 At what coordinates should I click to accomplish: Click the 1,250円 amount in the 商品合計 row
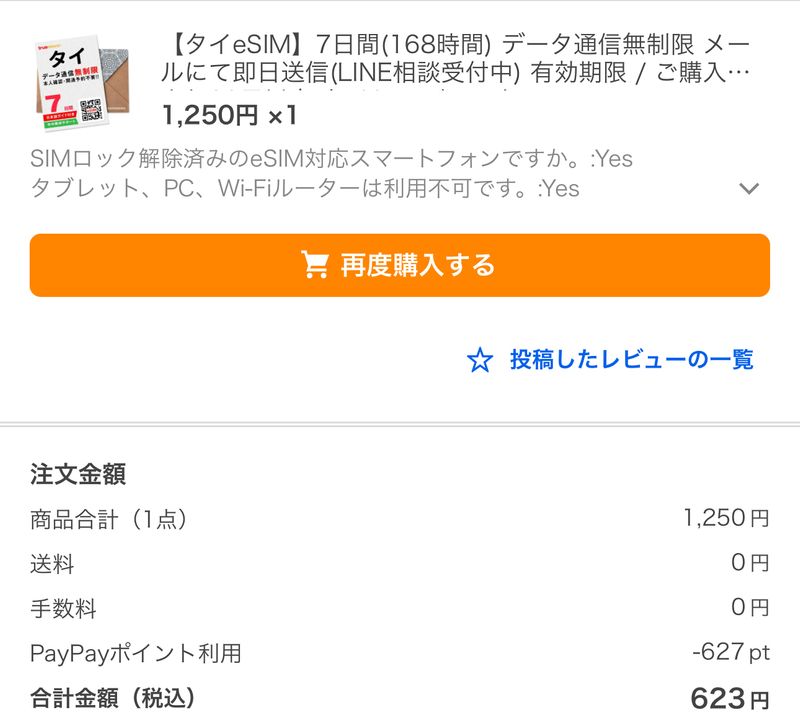[726, 518]
